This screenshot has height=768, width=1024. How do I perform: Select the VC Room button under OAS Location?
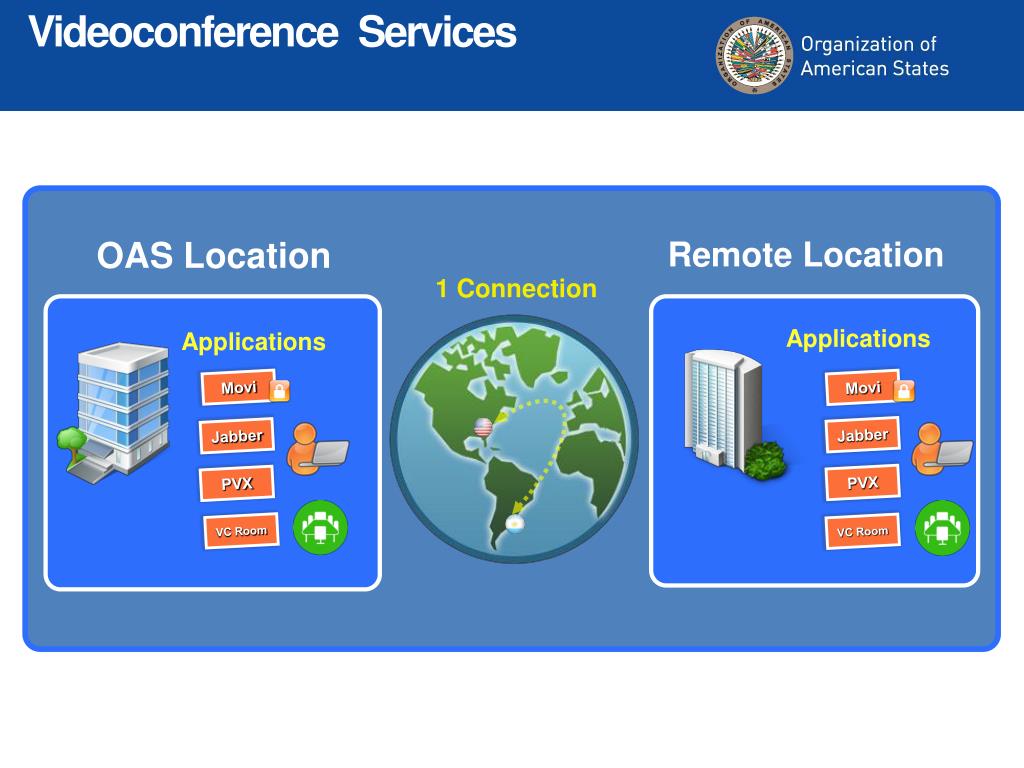(x=241, y=531)
